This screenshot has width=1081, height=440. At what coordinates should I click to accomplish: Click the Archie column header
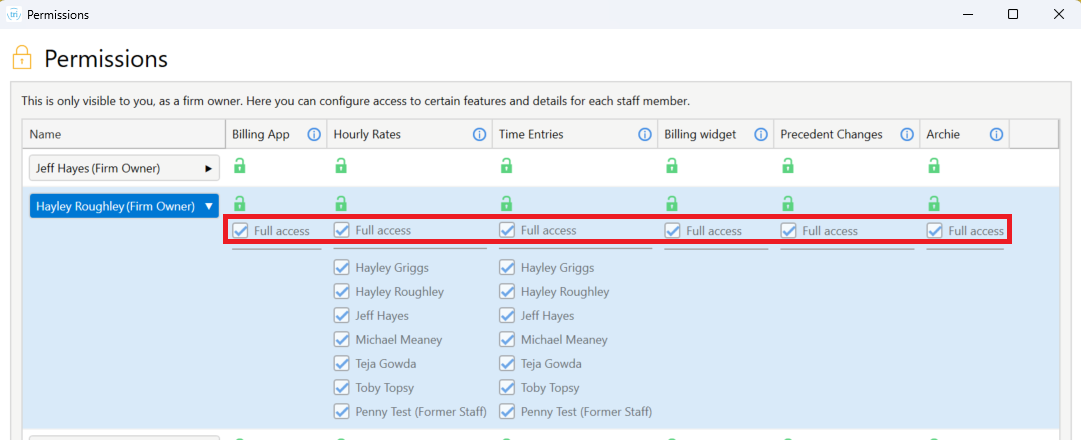964,134
